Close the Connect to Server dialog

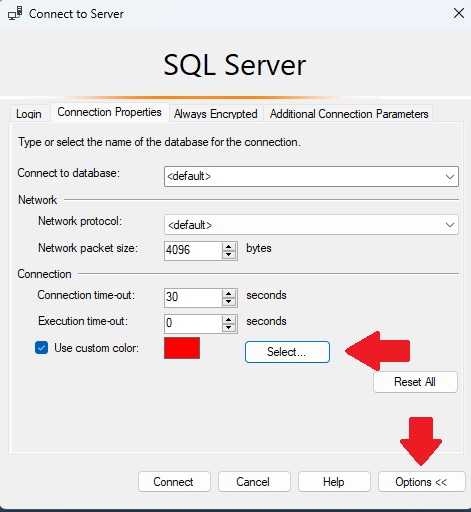click(x=459, y=13)
